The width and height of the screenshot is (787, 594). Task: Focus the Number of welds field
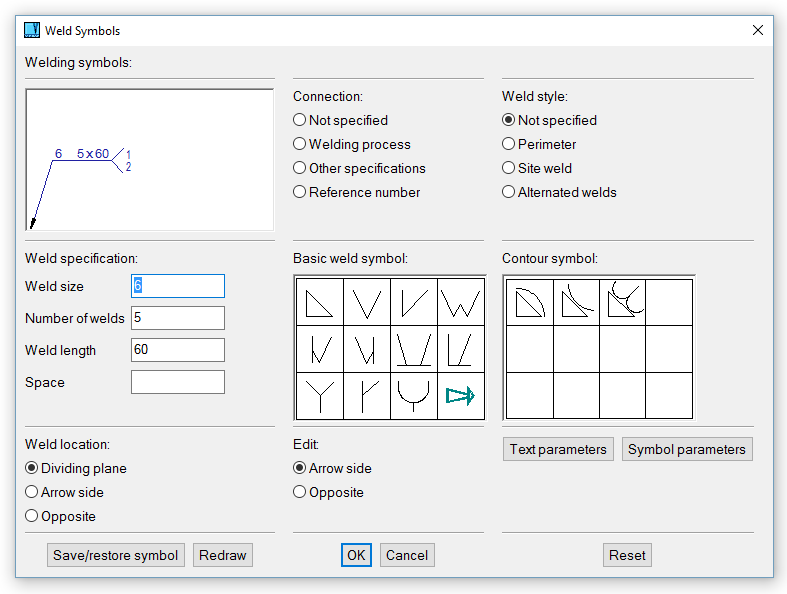(x=178, y=318)
